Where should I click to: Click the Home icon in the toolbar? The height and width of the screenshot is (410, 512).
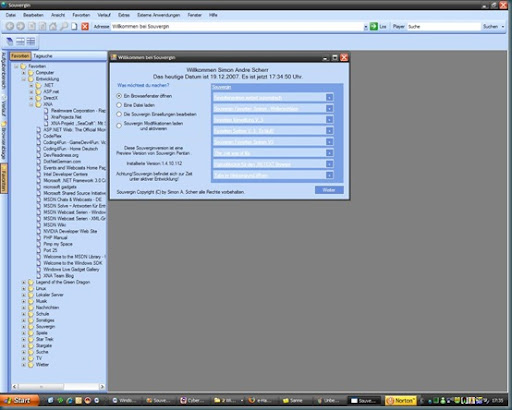point(53,26)
